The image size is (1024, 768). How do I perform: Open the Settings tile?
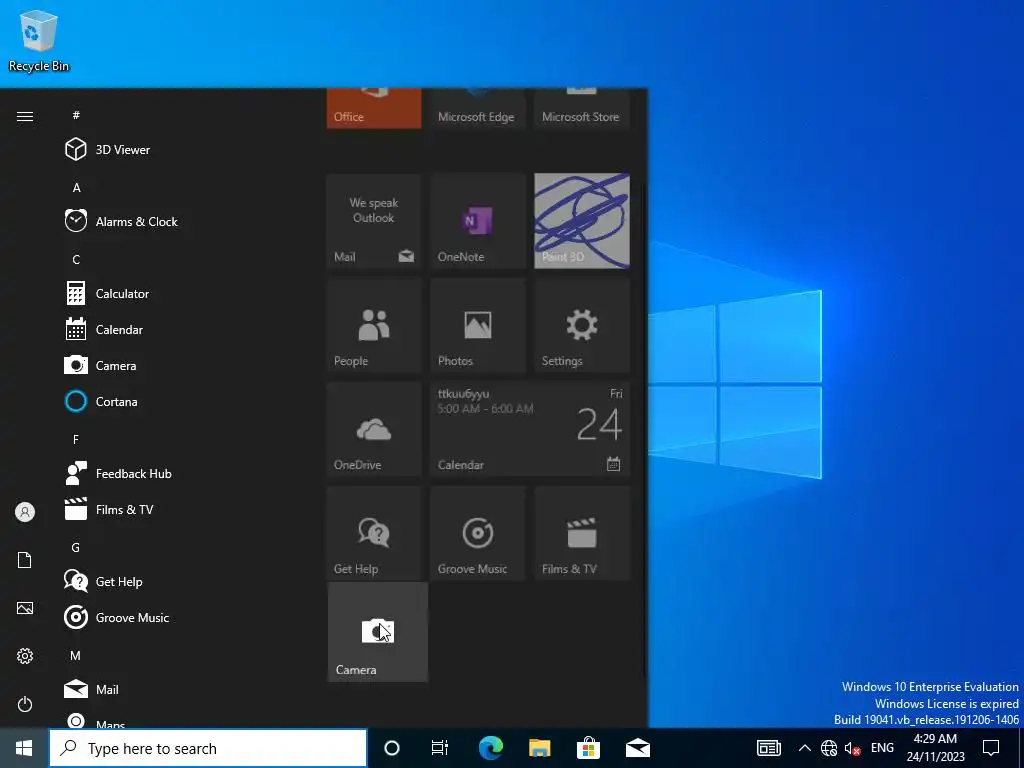(x=582, y=325)
